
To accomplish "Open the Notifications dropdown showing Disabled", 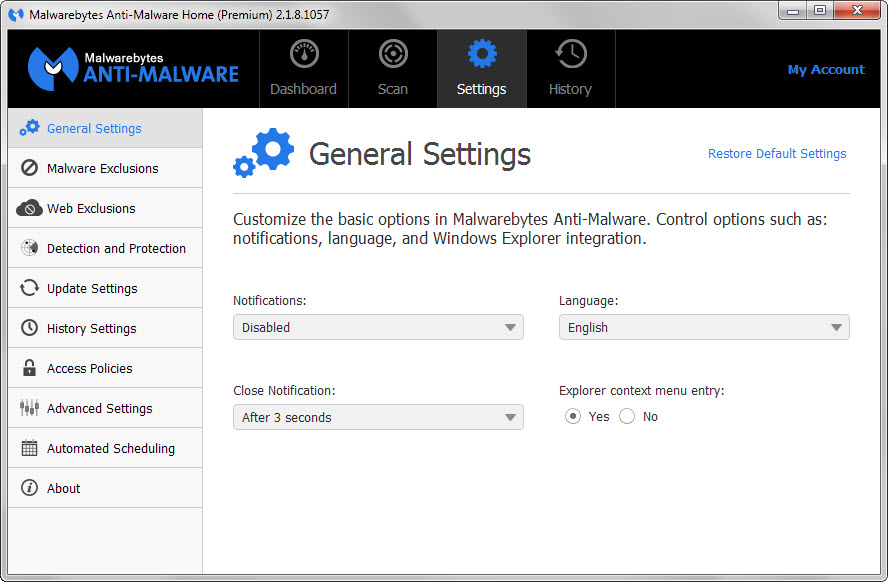I will pos(378,327).
